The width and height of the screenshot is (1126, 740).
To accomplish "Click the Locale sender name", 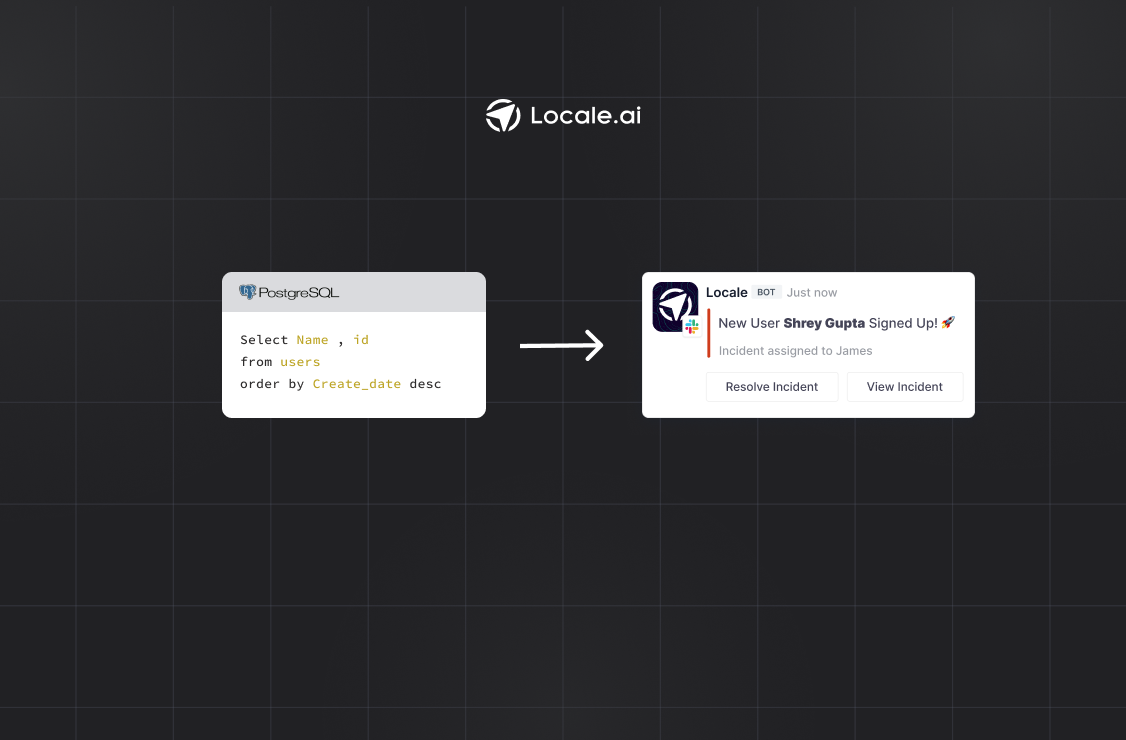I will (727, 292).
